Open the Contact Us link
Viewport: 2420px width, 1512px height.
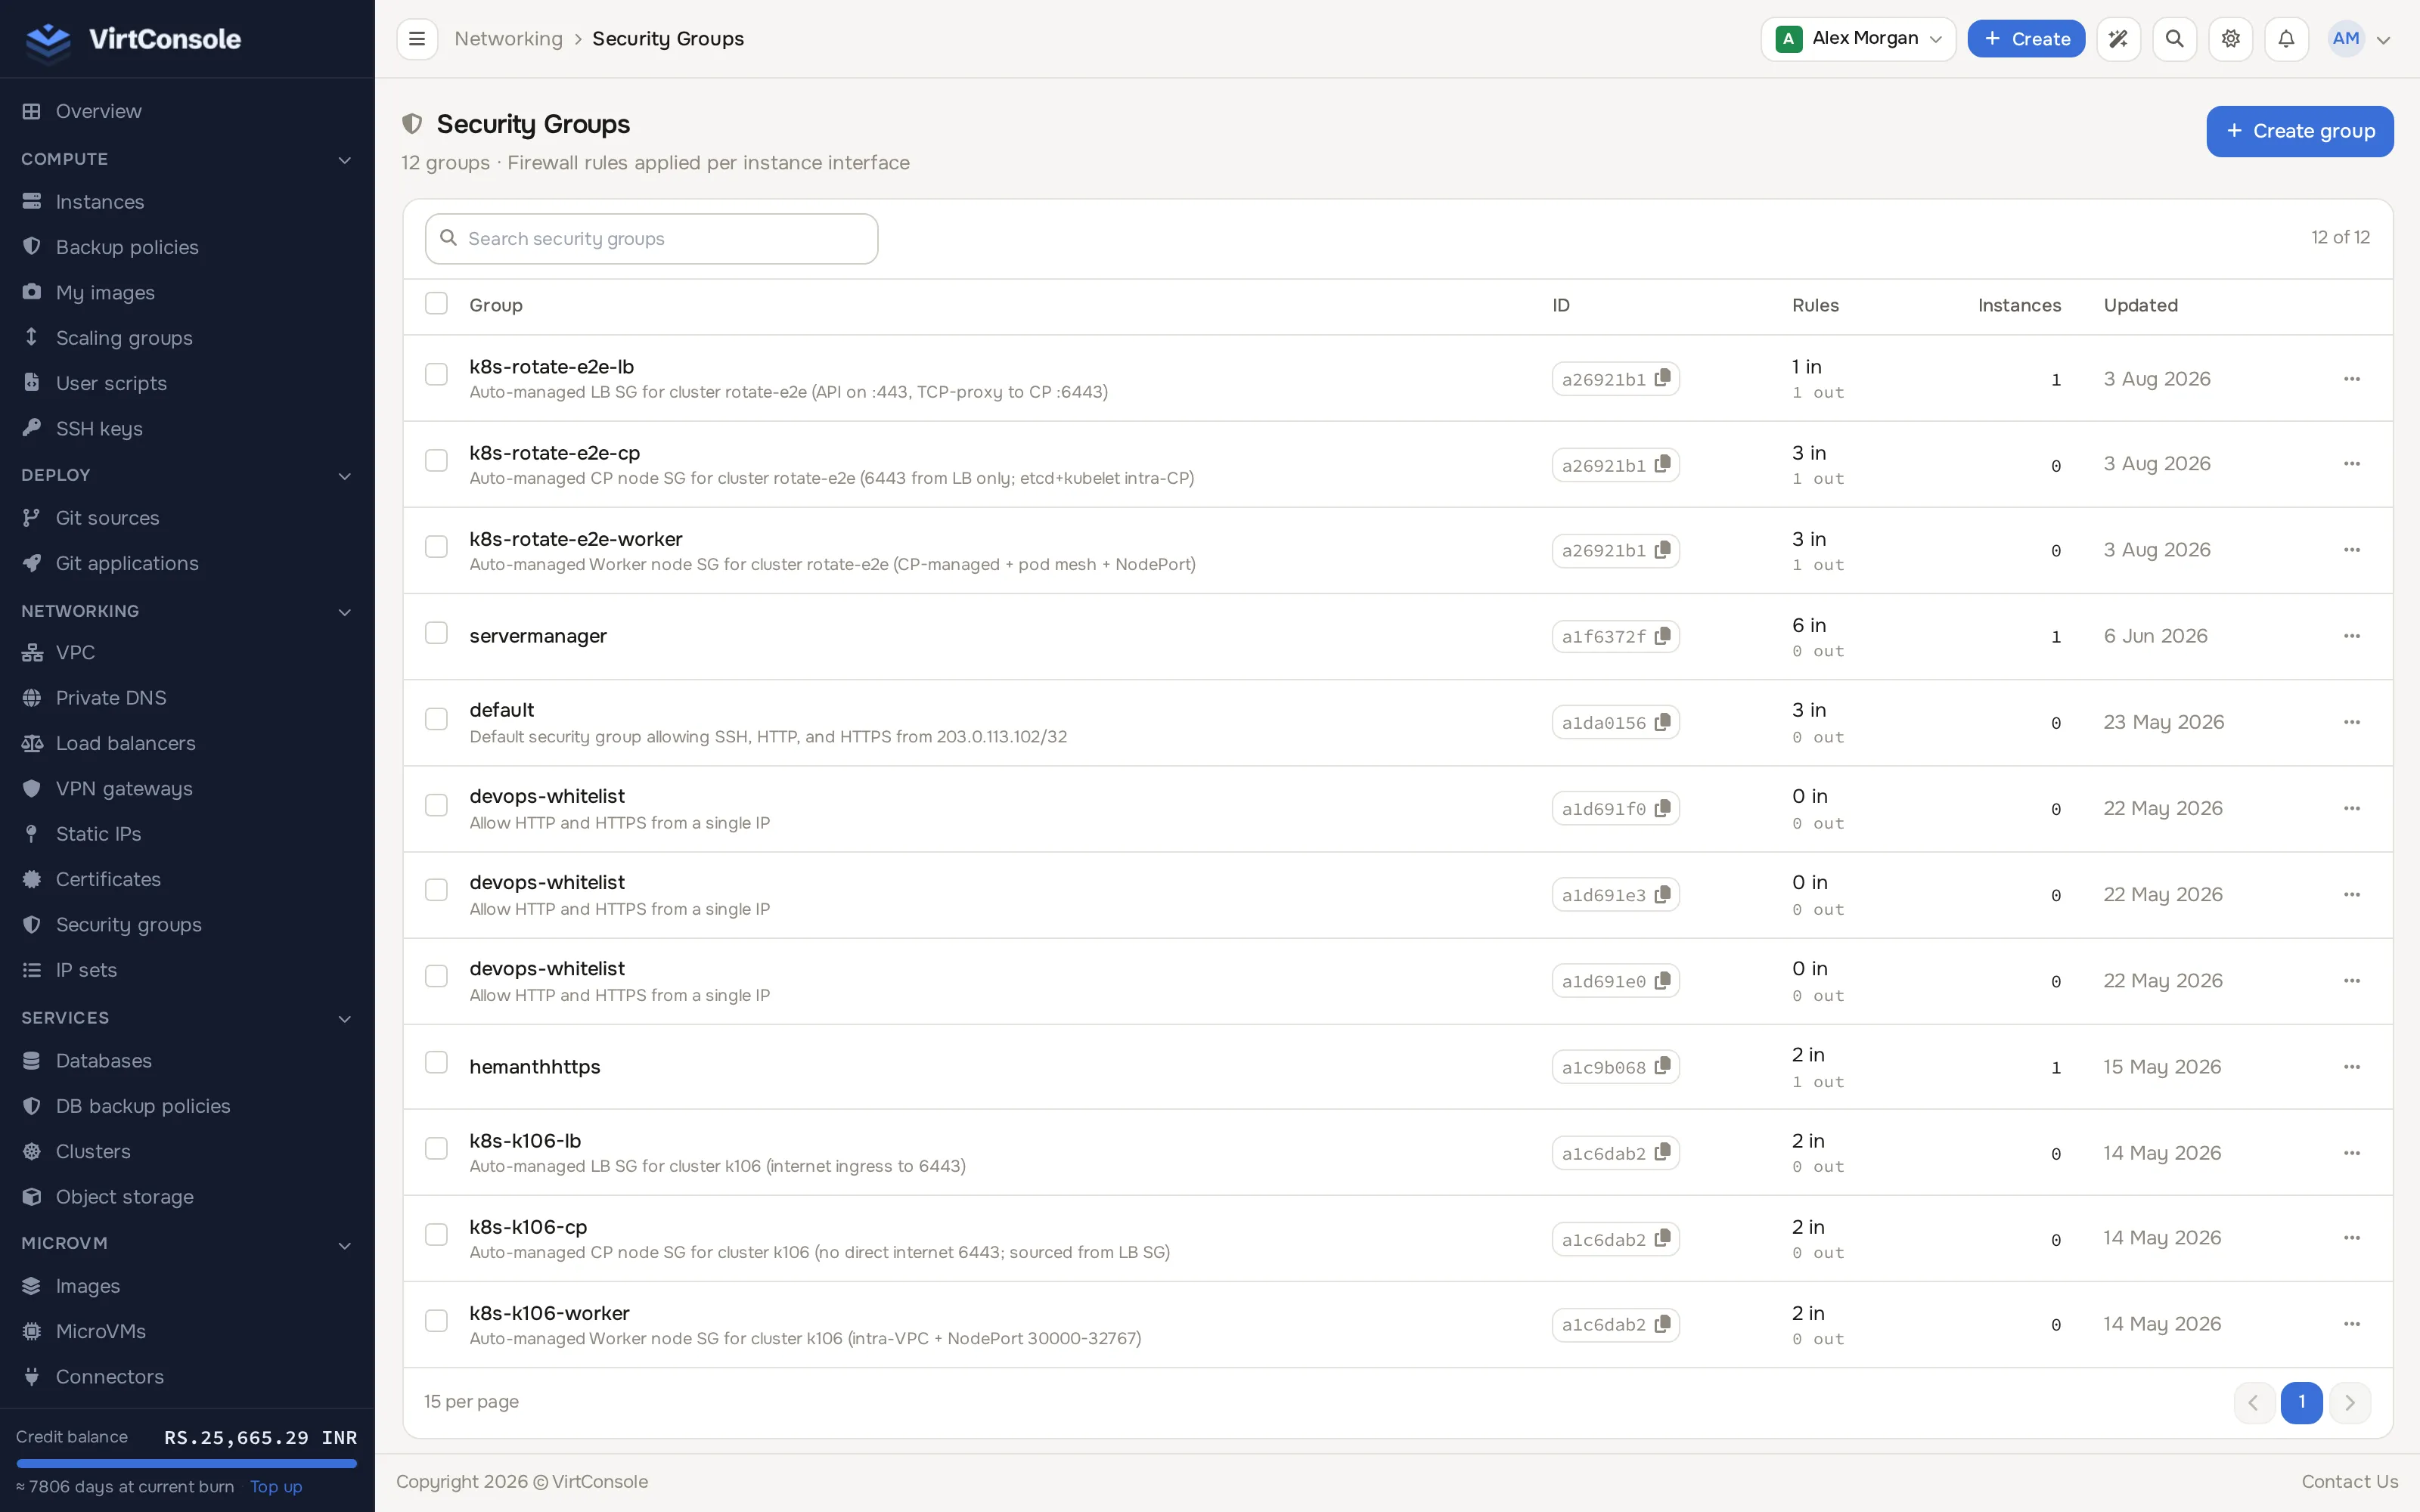(2349, 1482)
